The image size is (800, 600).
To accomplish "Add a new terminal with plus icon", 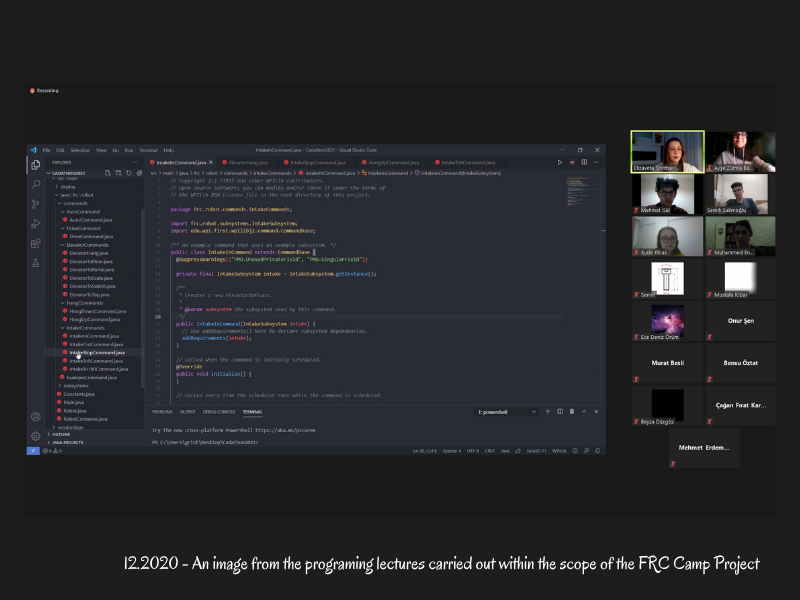I will click(546, 412).
